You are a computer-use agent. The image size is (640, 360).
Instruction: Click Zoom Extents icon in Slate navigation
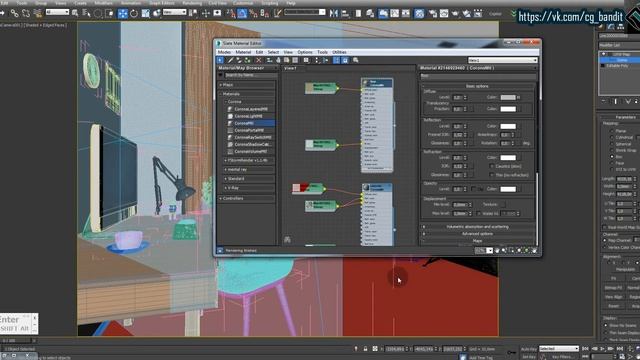[519, 251]
